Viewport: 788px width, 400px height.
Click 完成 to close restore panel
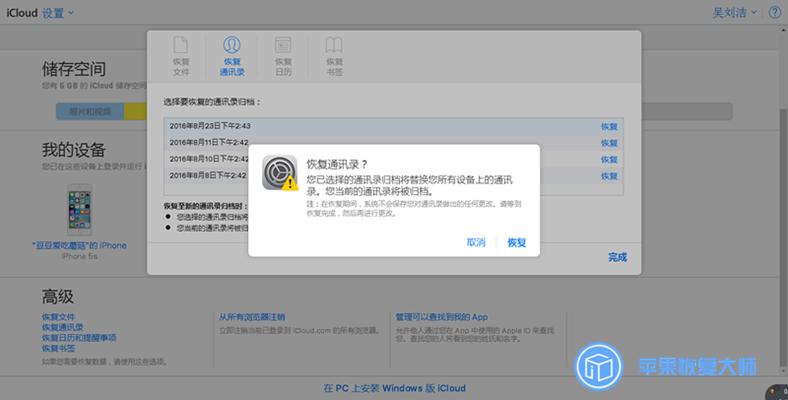click(617, 257)
